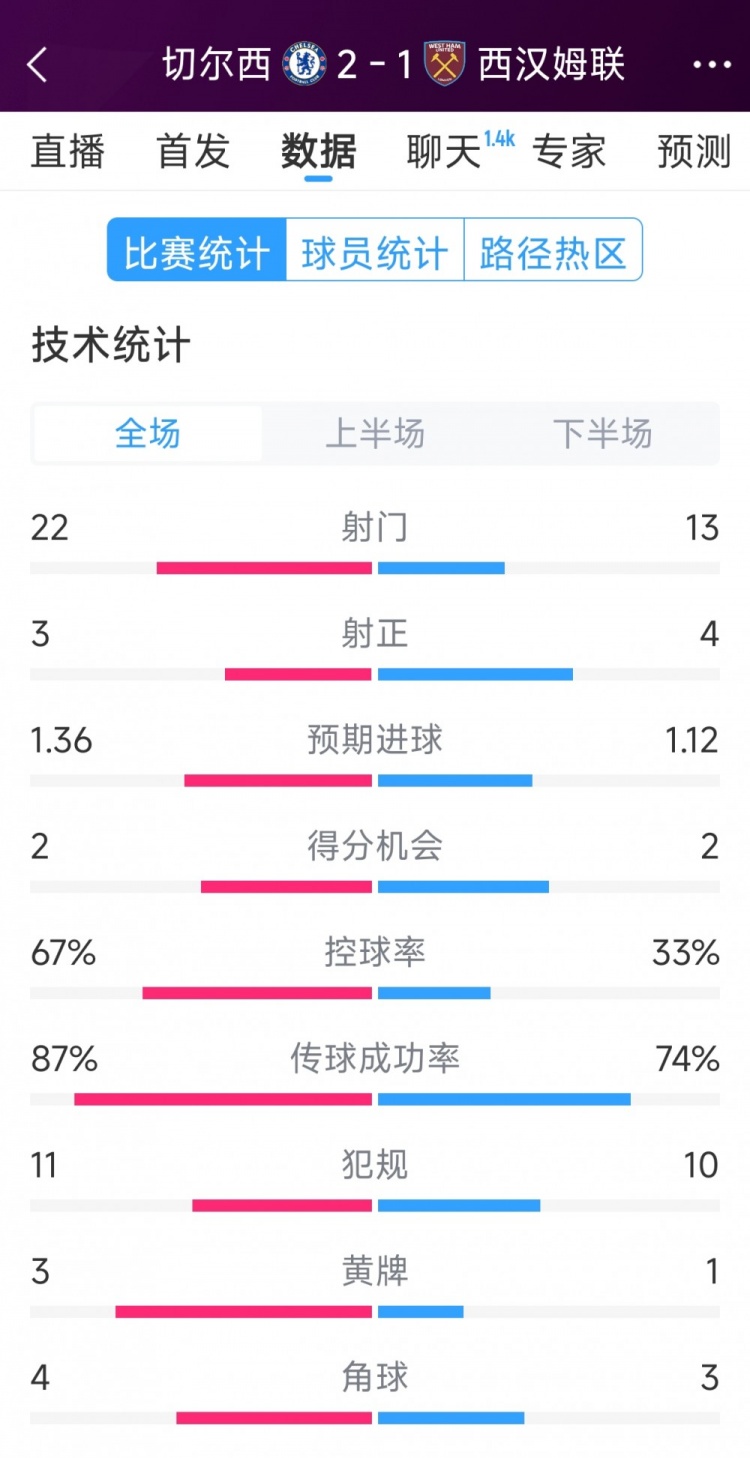Tap the Chelsea club crest
Image resolution: width=750 pixels, height=1458 pixels.
pyautogui.click(x=304, y=63)
